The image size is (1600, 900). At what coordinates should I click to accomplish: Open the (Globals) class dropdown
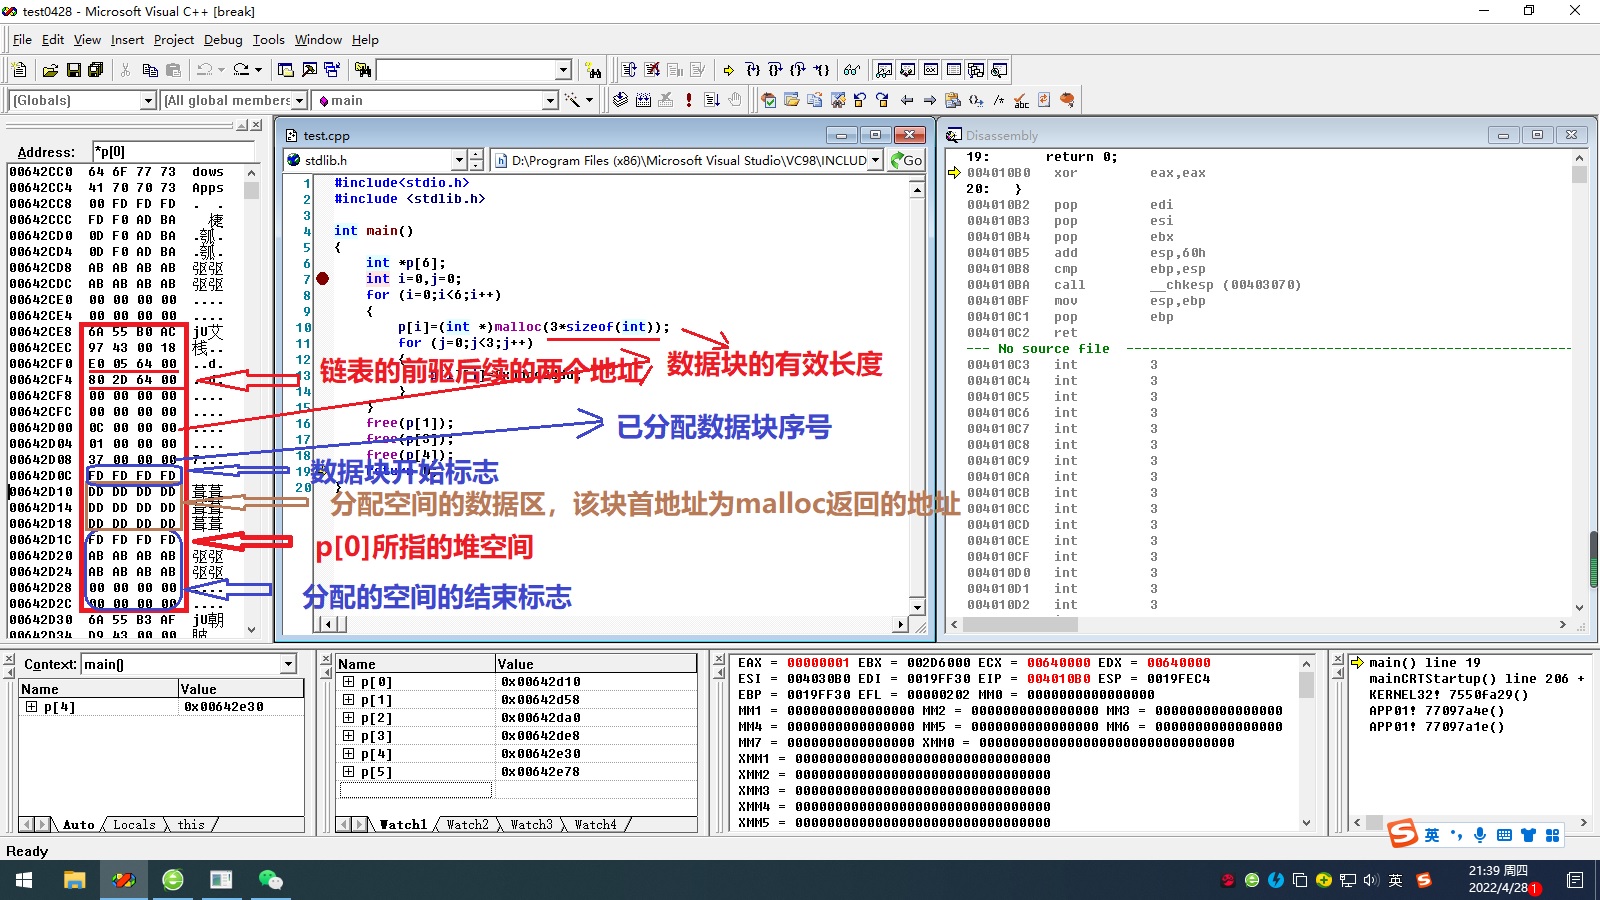148,100
